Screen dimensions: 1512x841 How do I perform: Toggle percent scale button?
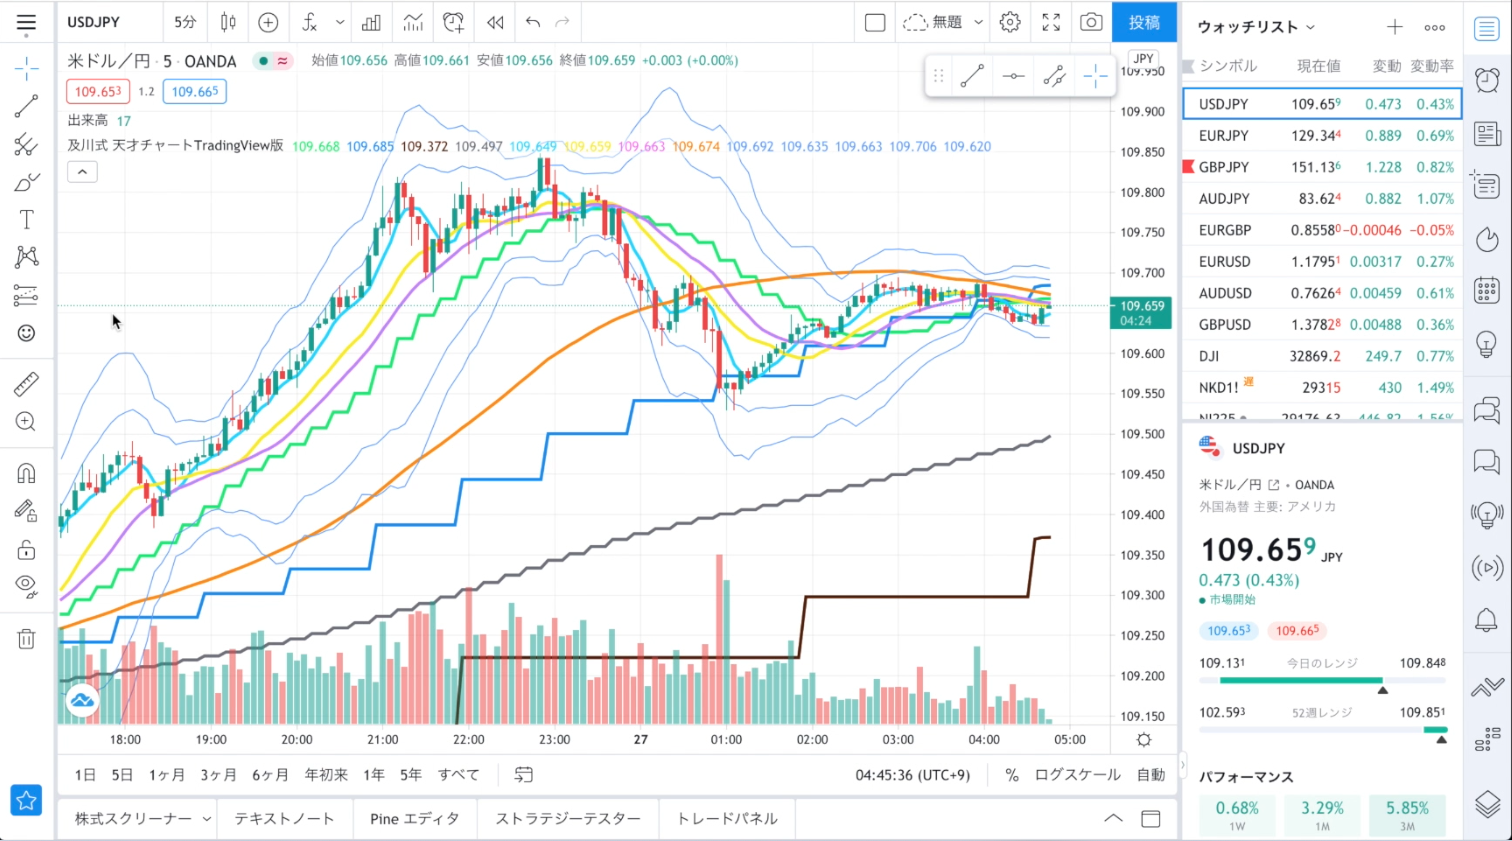point(1012,775)
